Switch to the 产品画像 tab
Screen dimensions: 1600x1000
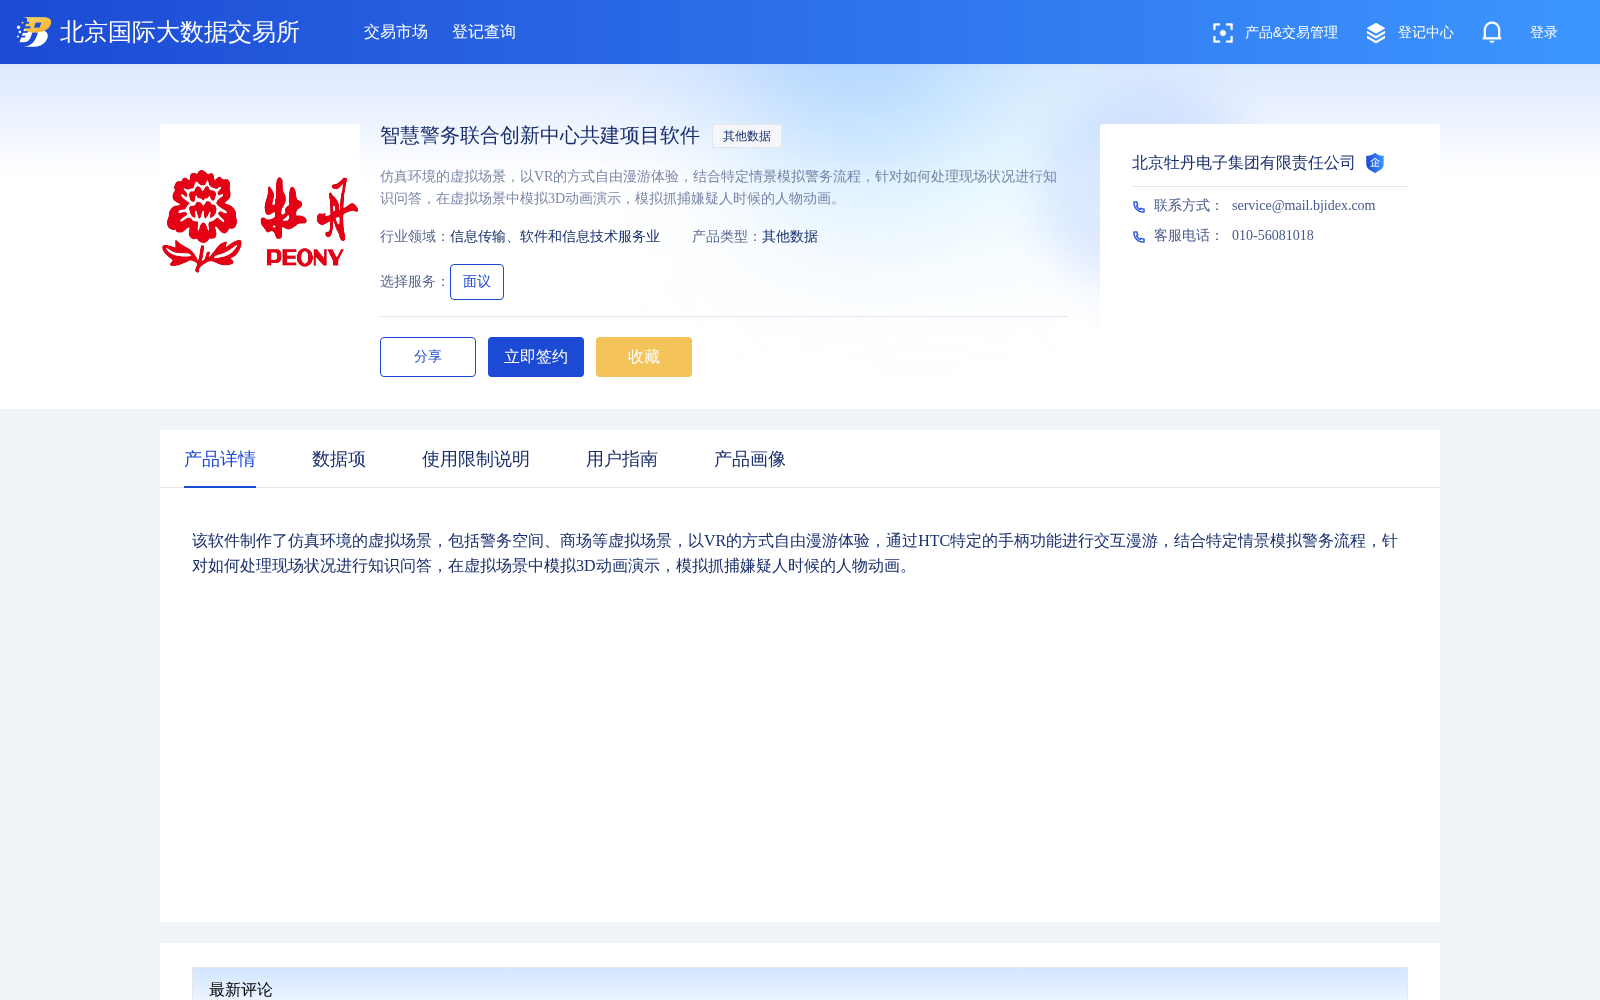point(750,459)
